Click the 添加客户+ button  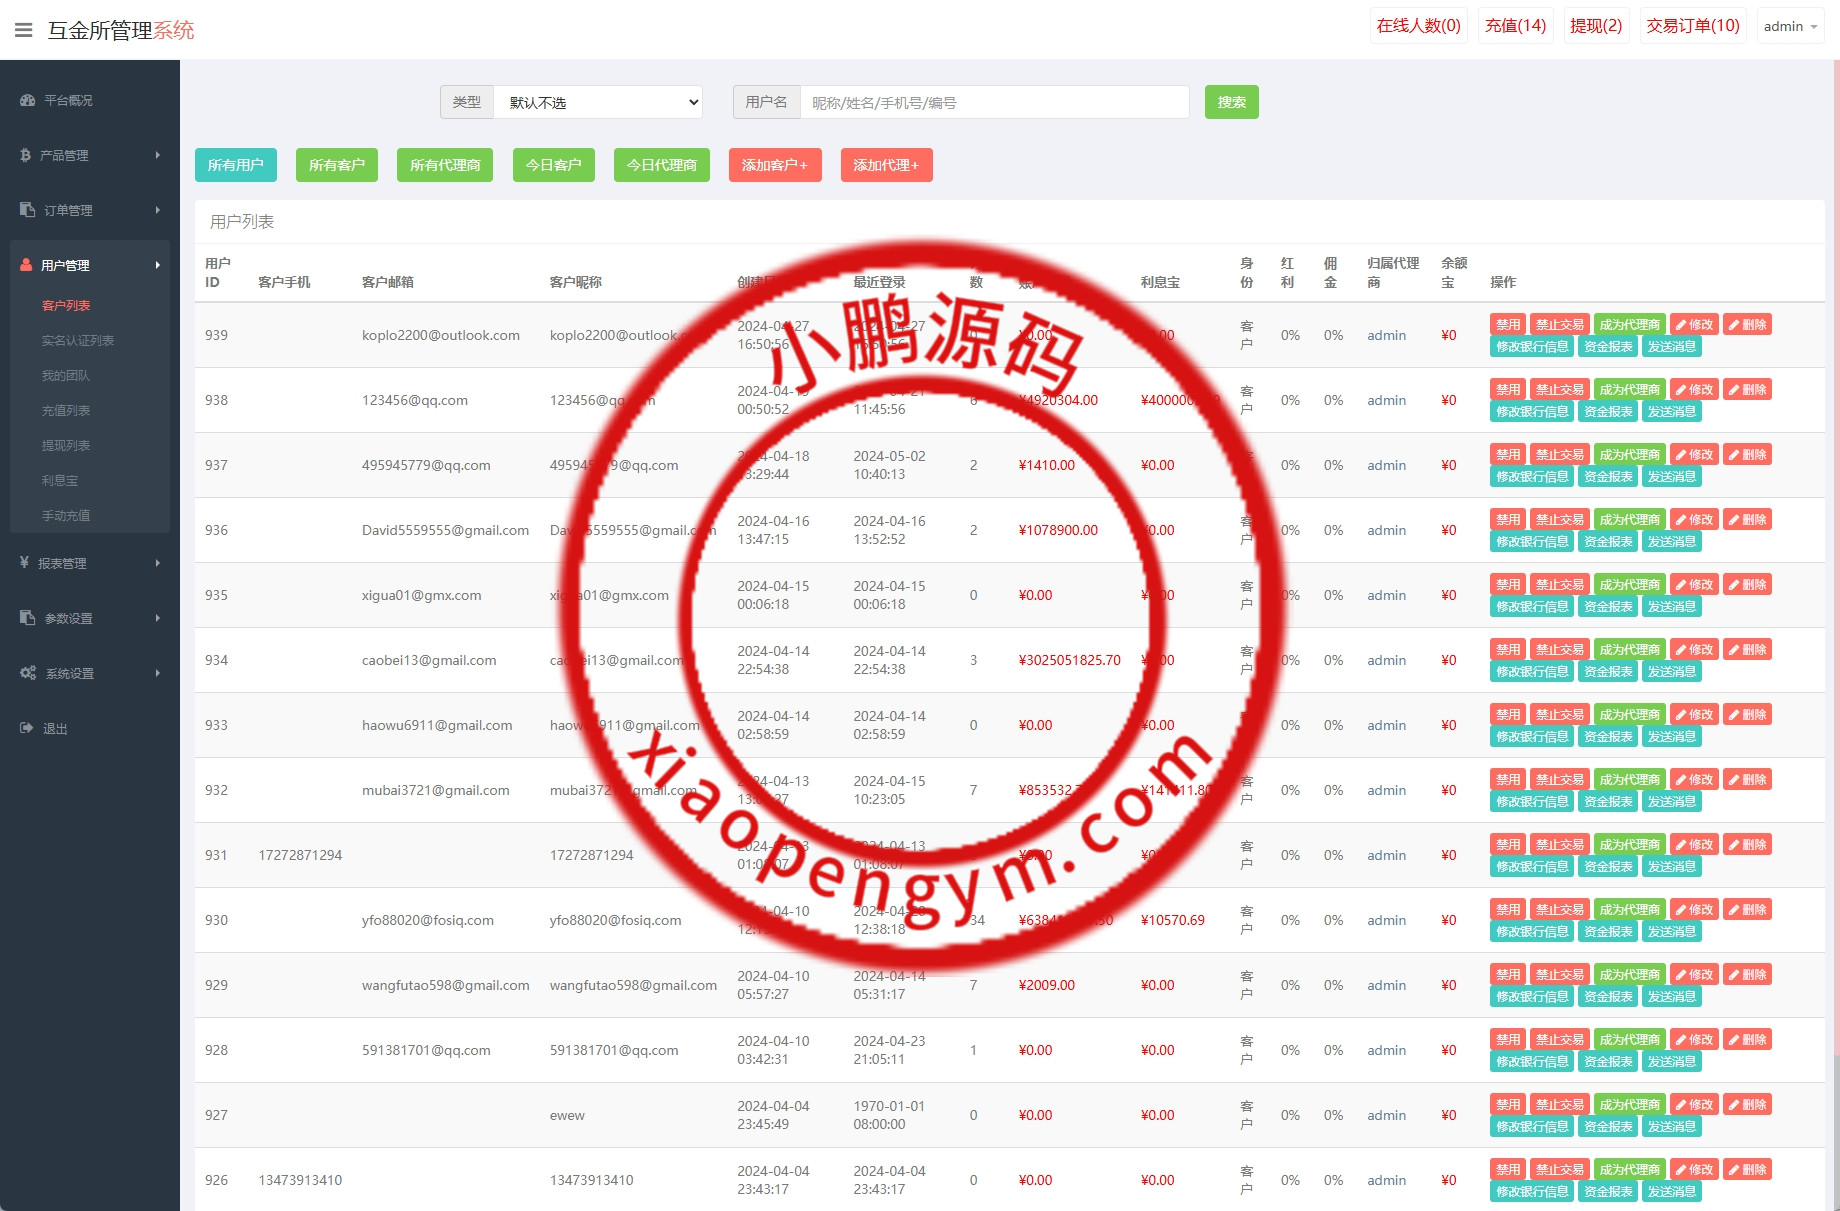click(x=774, y=165)
